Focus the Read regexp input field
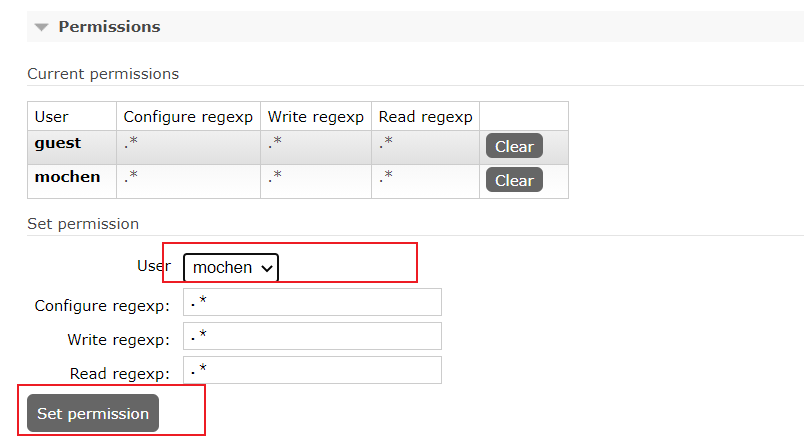 312,370
